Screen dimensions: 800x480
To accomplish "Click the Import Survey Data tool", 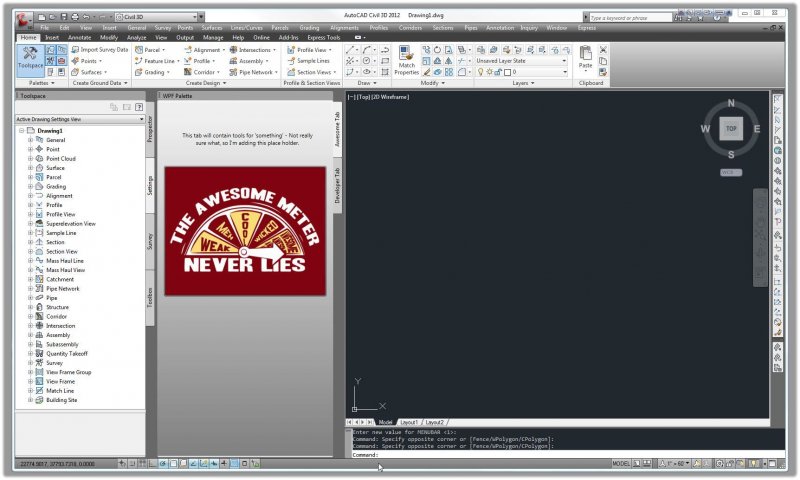I will pos(100,49).
